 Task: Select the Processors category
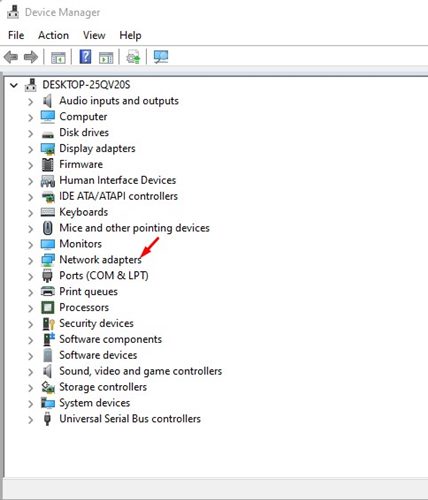[x=84, y=307]
